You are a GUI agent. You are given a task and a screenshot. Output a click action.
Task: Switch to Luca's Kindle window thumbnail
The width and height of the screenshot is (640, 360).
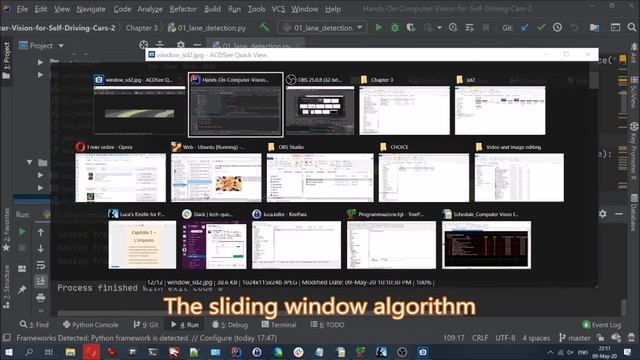[142, 240]
